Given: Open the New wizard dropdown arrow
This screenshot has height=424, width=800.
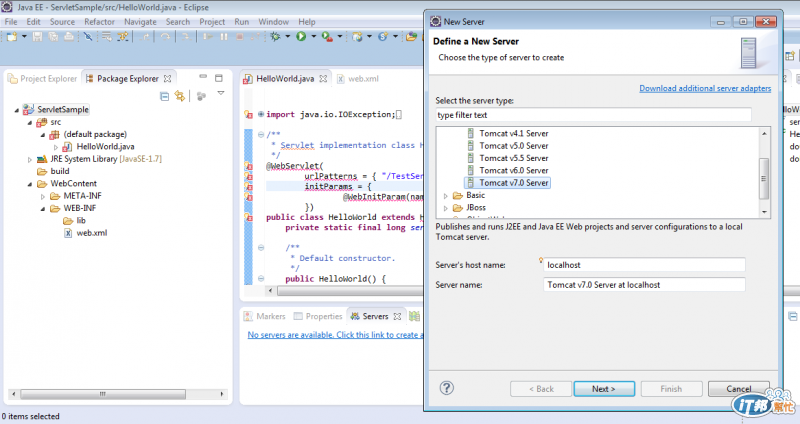Looking at the screenshot, I should pyautogui.click(x=23, y=37).
